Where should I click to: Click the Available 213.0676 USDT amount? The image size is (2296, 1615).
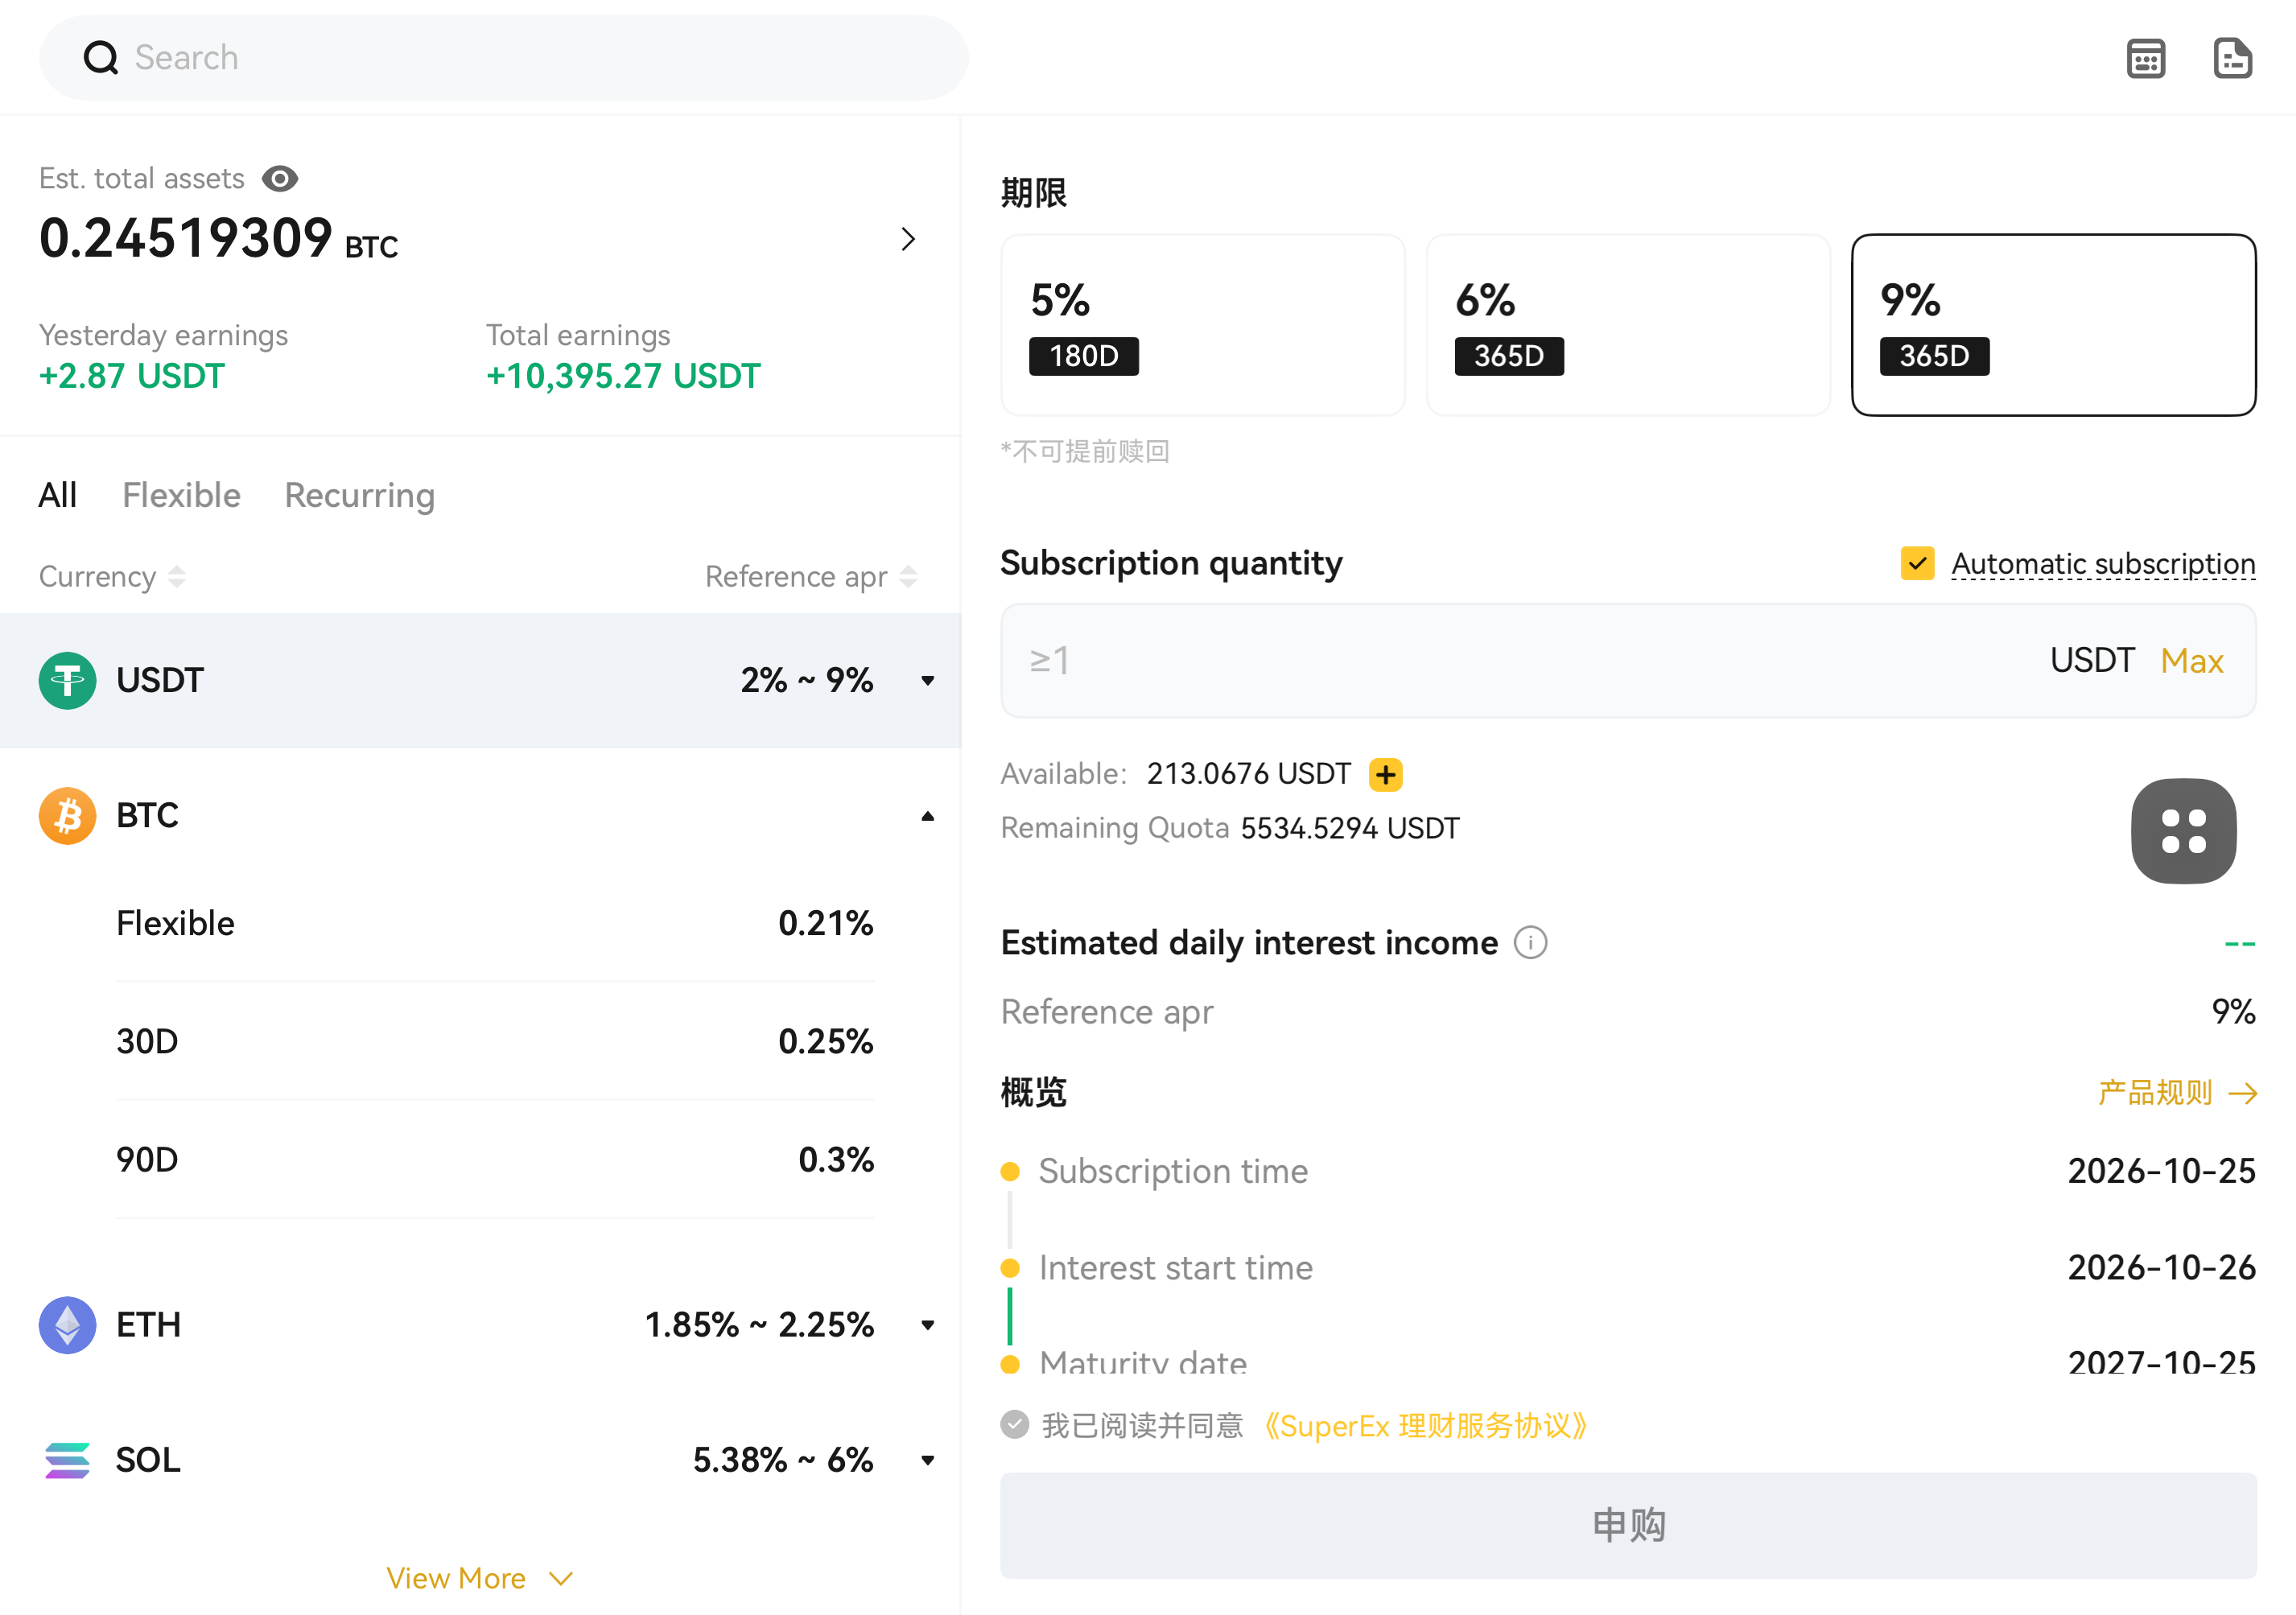(1248, 774)
